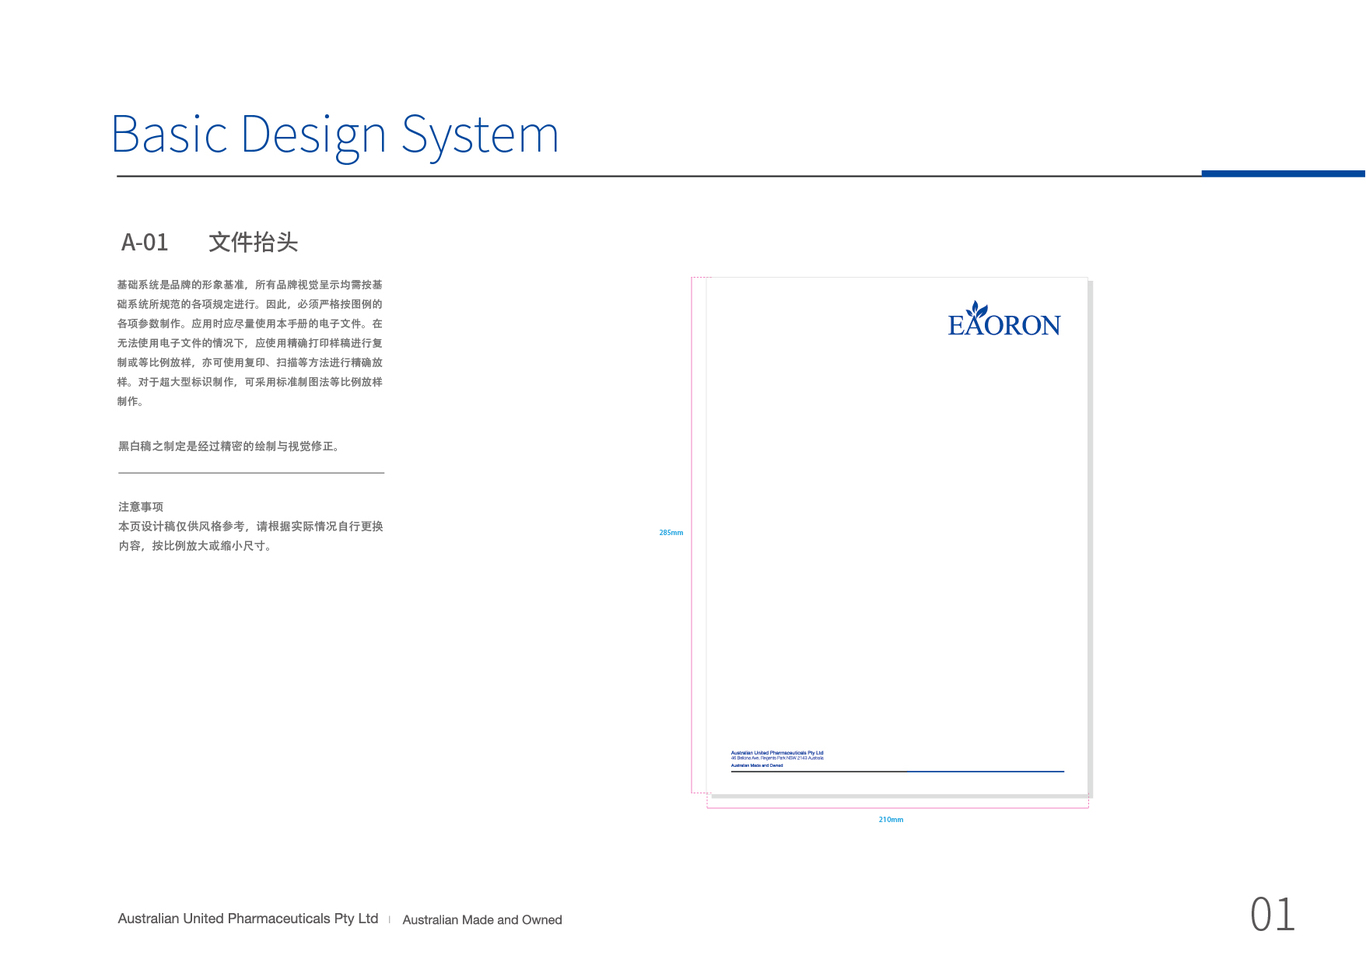This screenshot has width=1366, height=966.
Task: Select the '210mm' width dimension label
Action: point(891,820)
